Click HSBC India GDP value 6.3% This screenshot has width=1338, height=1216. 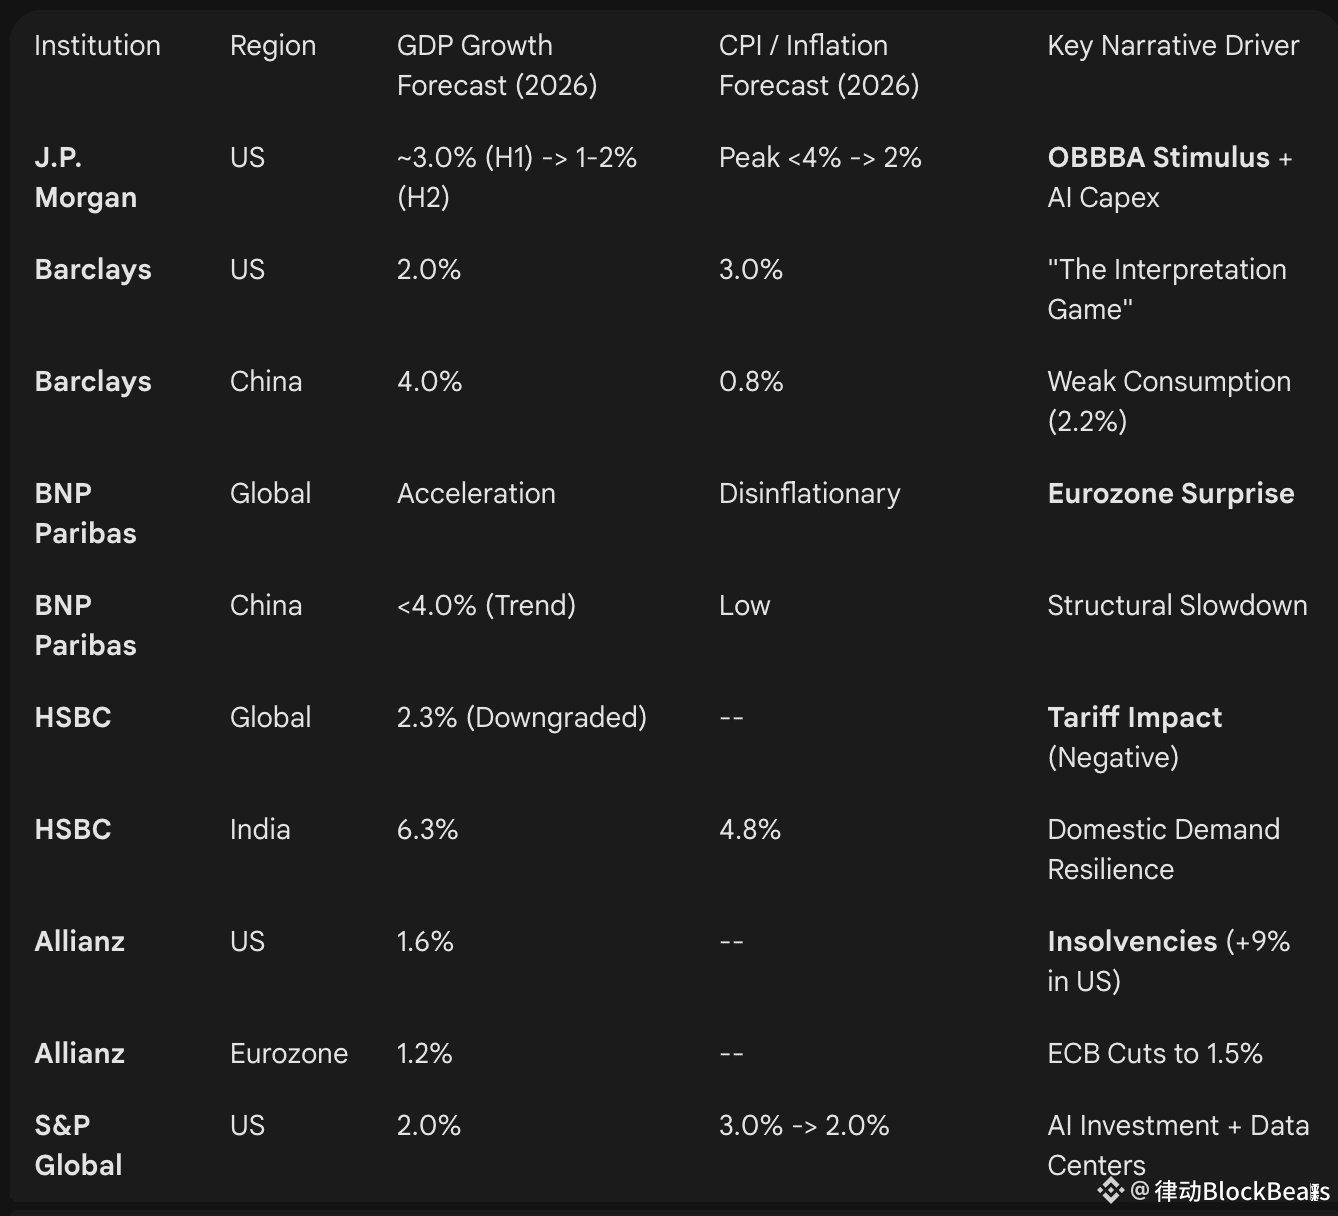[427, 830]
